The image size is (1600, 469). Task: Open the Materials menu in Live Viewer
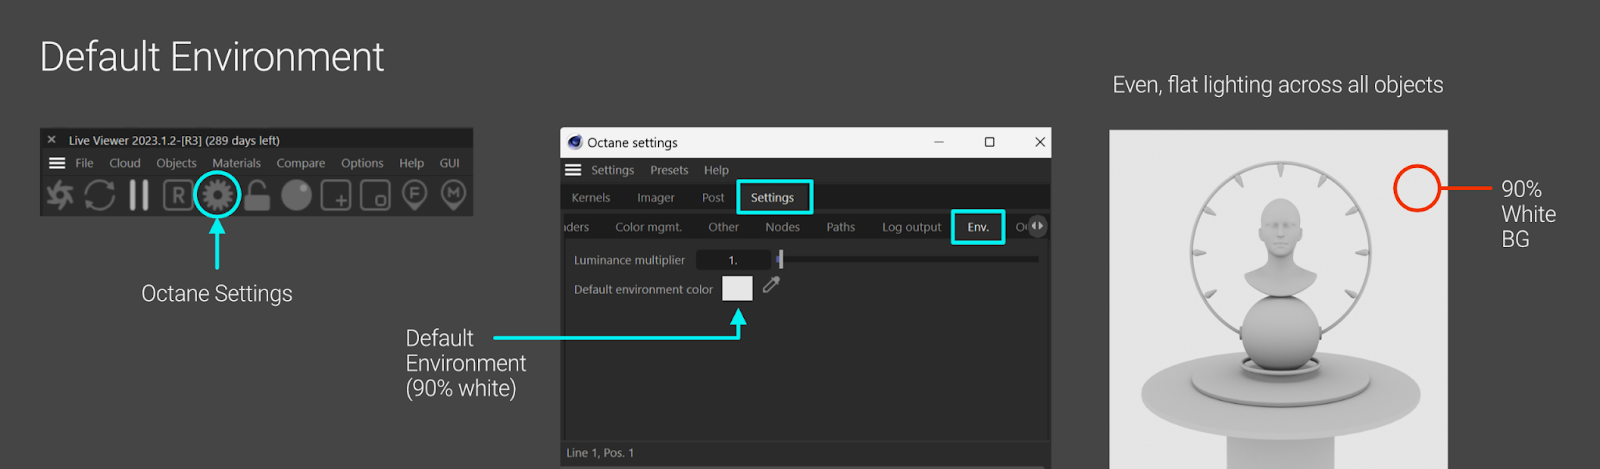236,163
